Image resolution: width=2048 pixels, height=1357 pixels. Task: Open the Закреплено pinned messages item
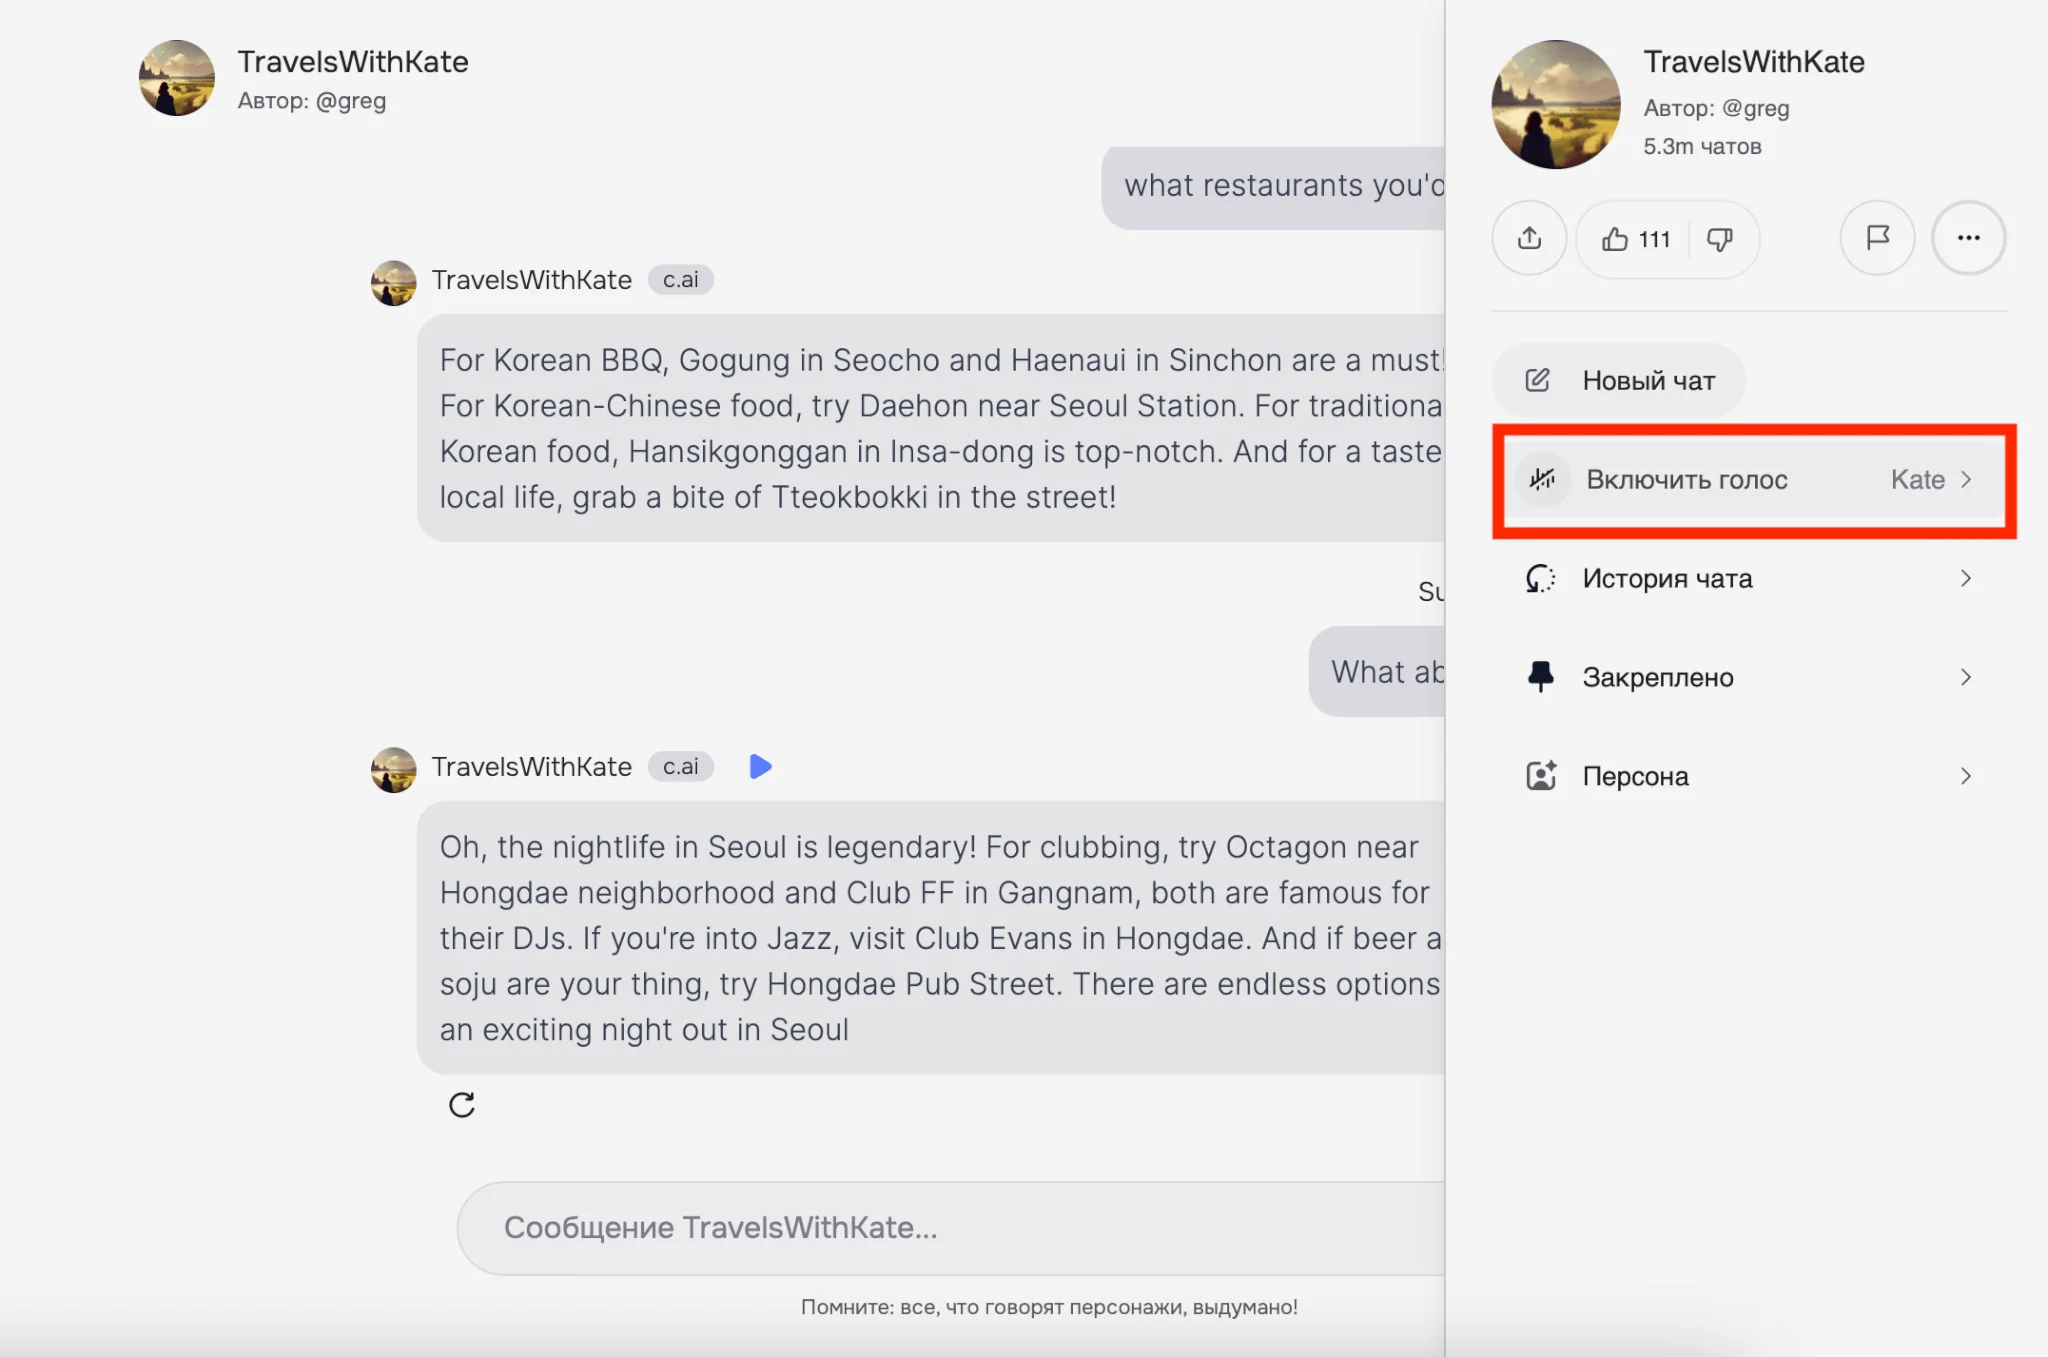click(1658, 677)
